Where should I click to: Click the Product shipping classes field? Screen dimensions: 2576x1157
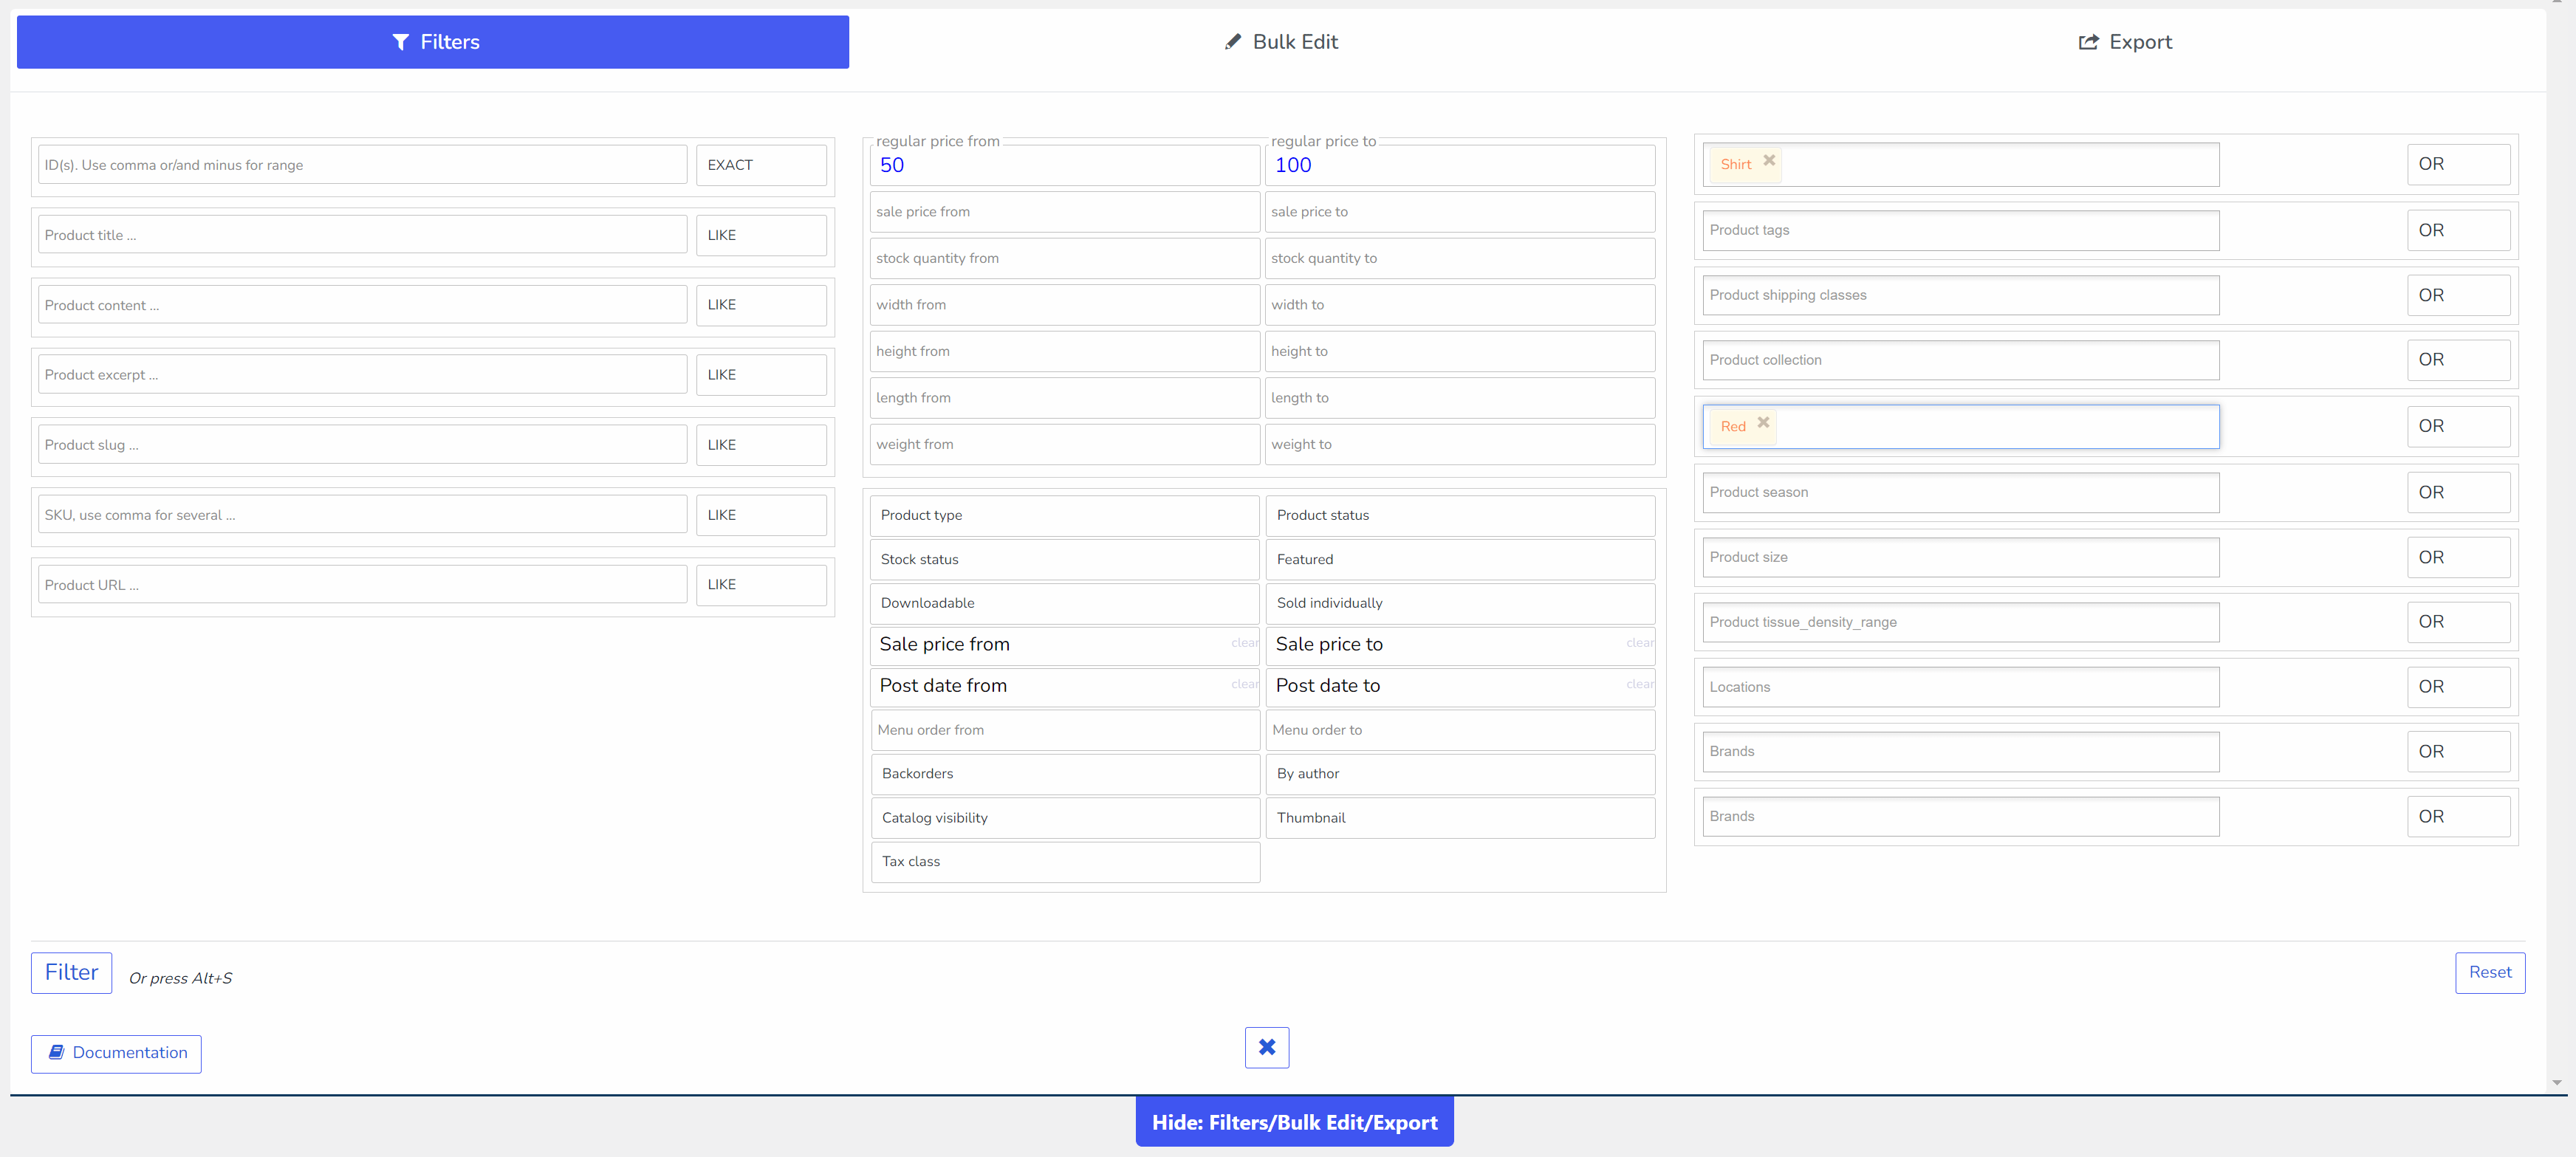[1960, 295]
